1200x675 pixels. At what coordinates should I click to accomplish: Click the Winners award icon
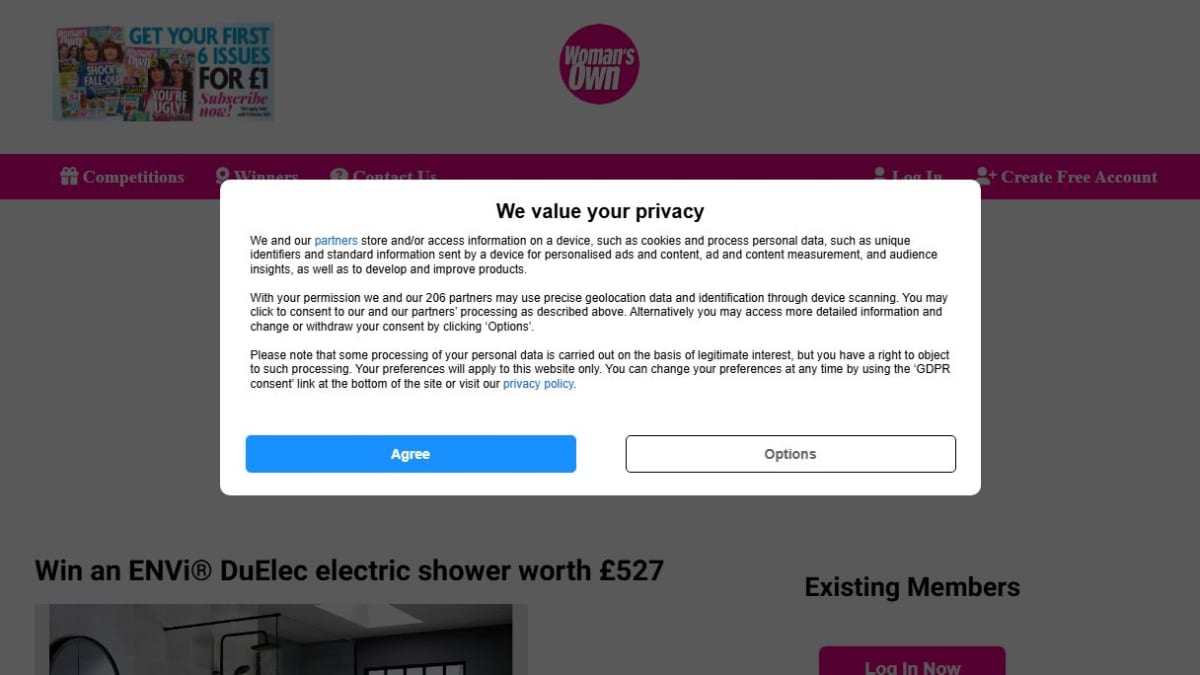[223, 176]
